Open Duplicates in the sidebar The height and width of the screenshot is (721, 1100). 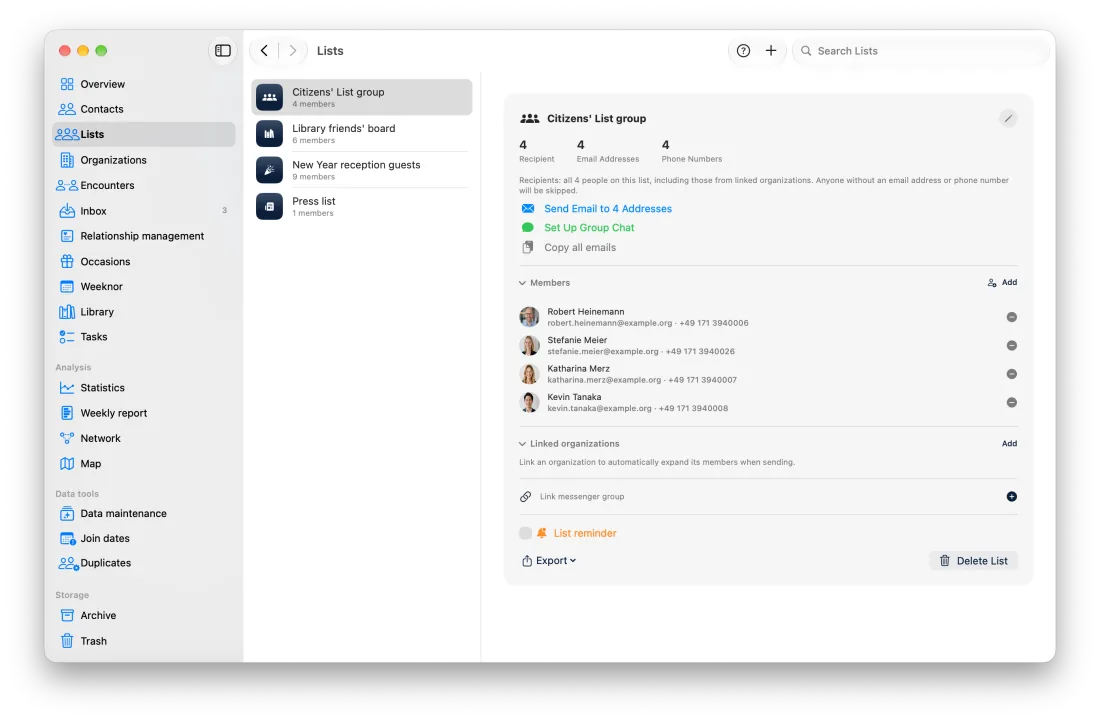click(x=144, y=563)
